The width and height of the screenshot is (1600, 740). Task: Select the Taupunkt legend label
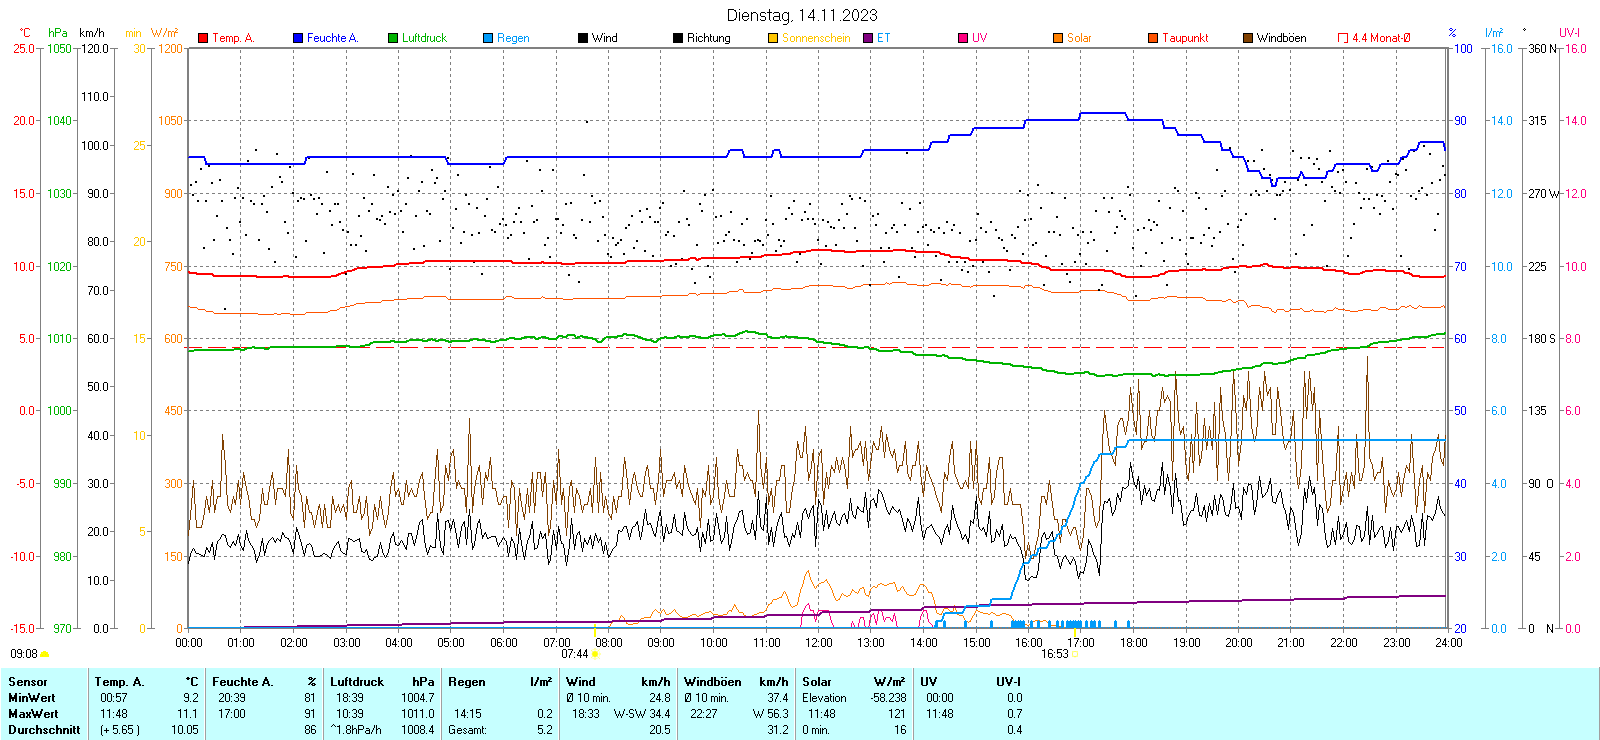coord(1185,38)
